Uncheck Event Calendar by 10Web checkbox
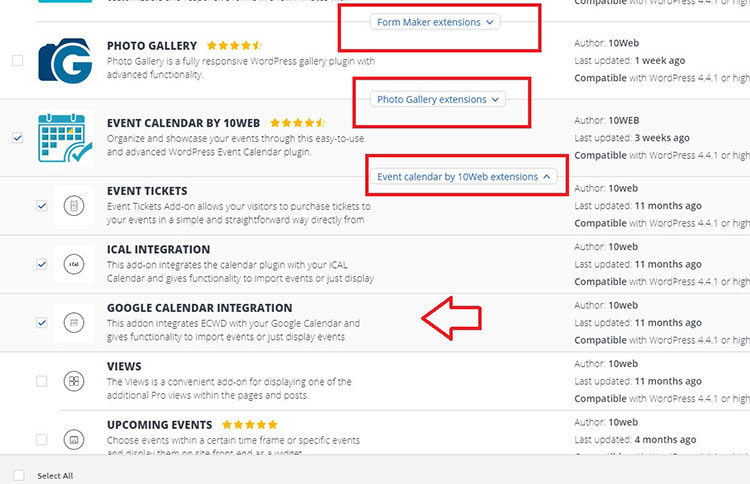 (x=17, y=138)
